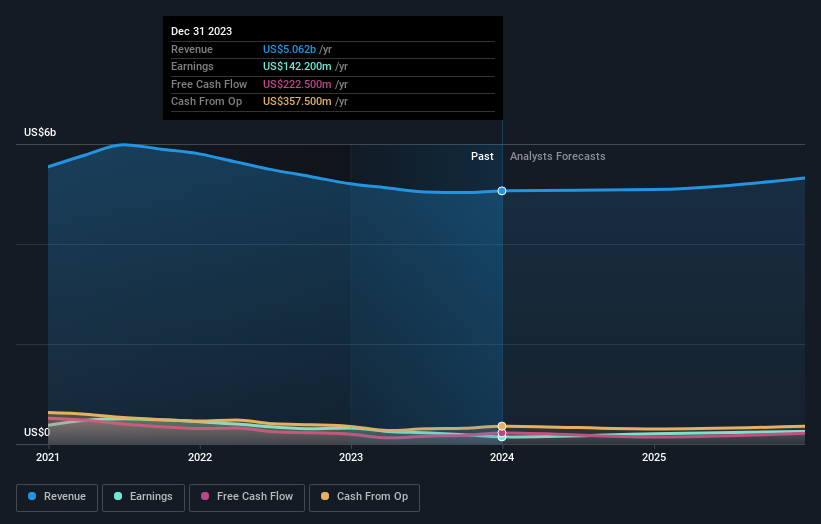Screen dimensions: 821x524
Task: Click the 2023 x-axis label
Action: 351,458
